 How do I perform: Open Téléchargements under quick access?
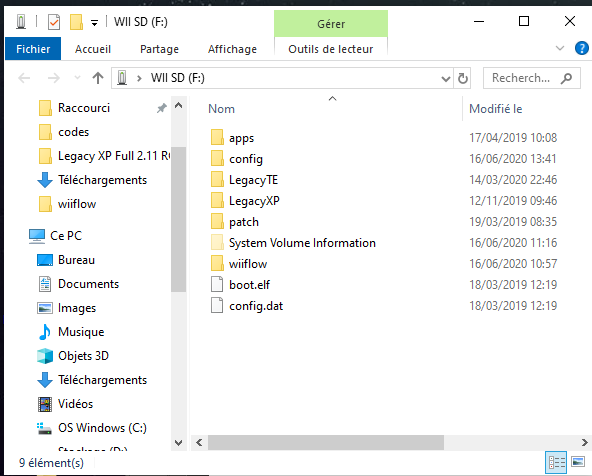click(x=102, y=180)
